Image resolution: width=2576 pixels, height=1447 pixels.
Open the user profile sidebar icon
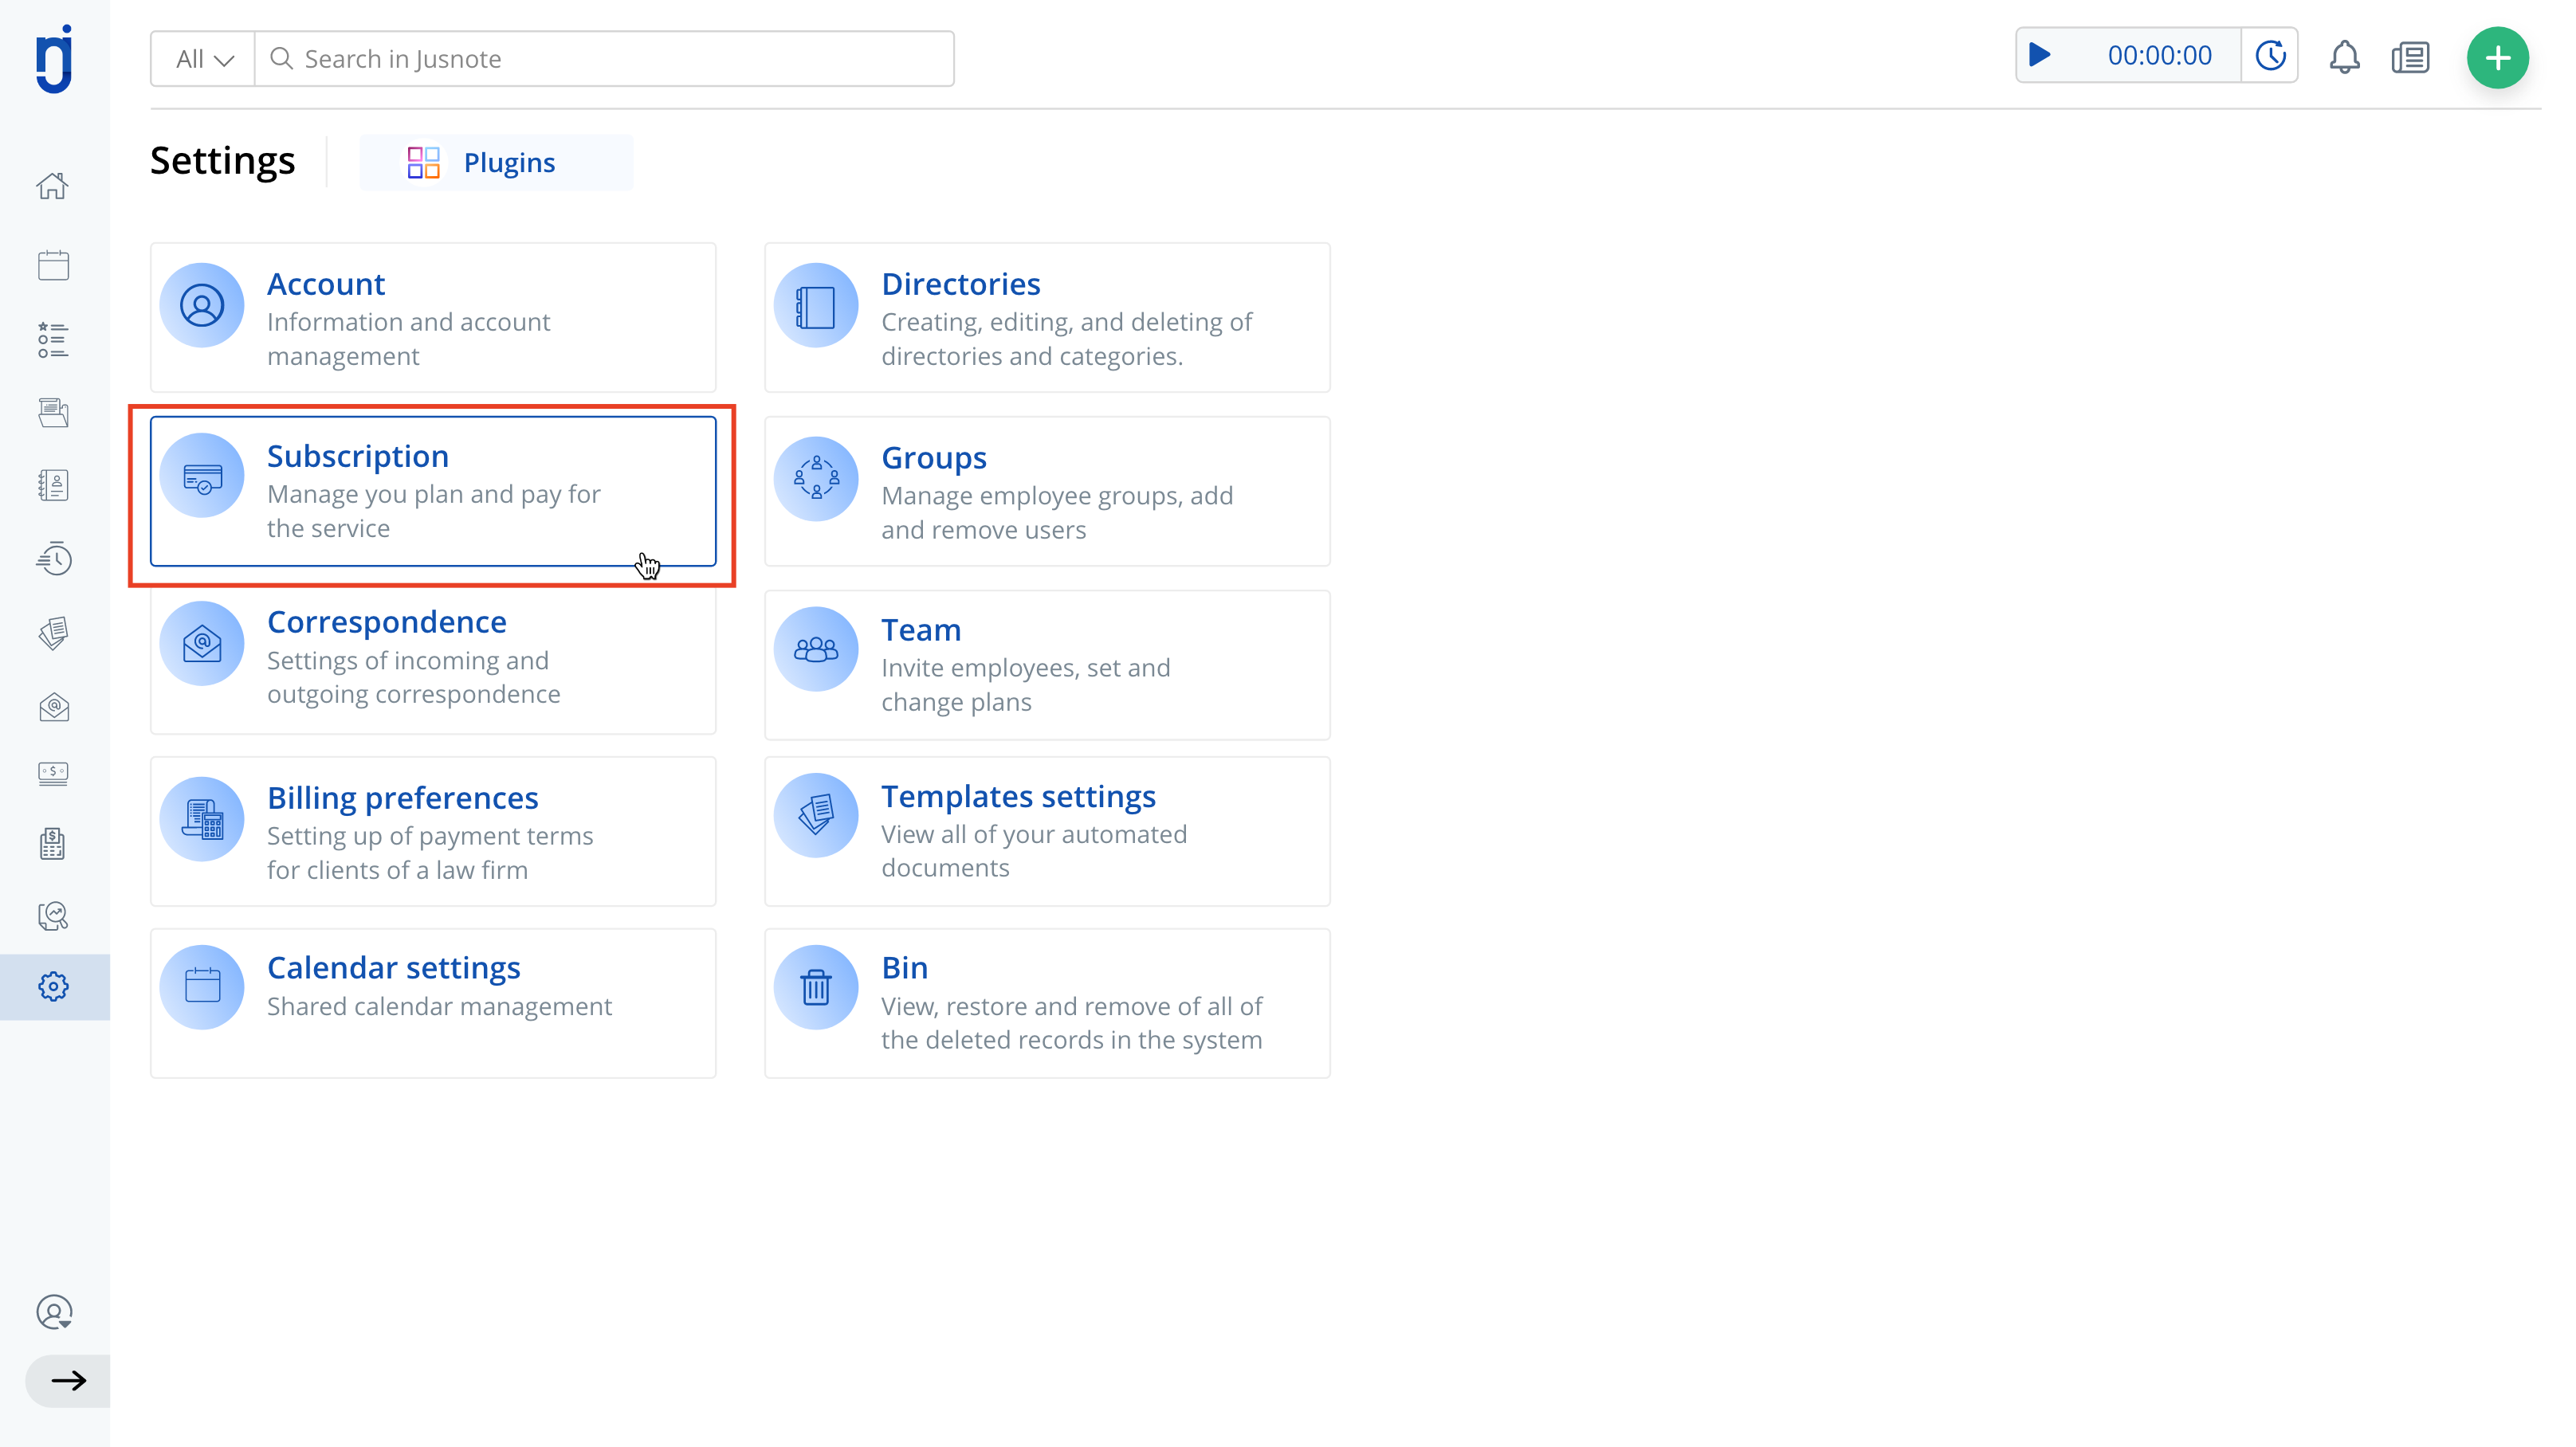(54, 1312)
